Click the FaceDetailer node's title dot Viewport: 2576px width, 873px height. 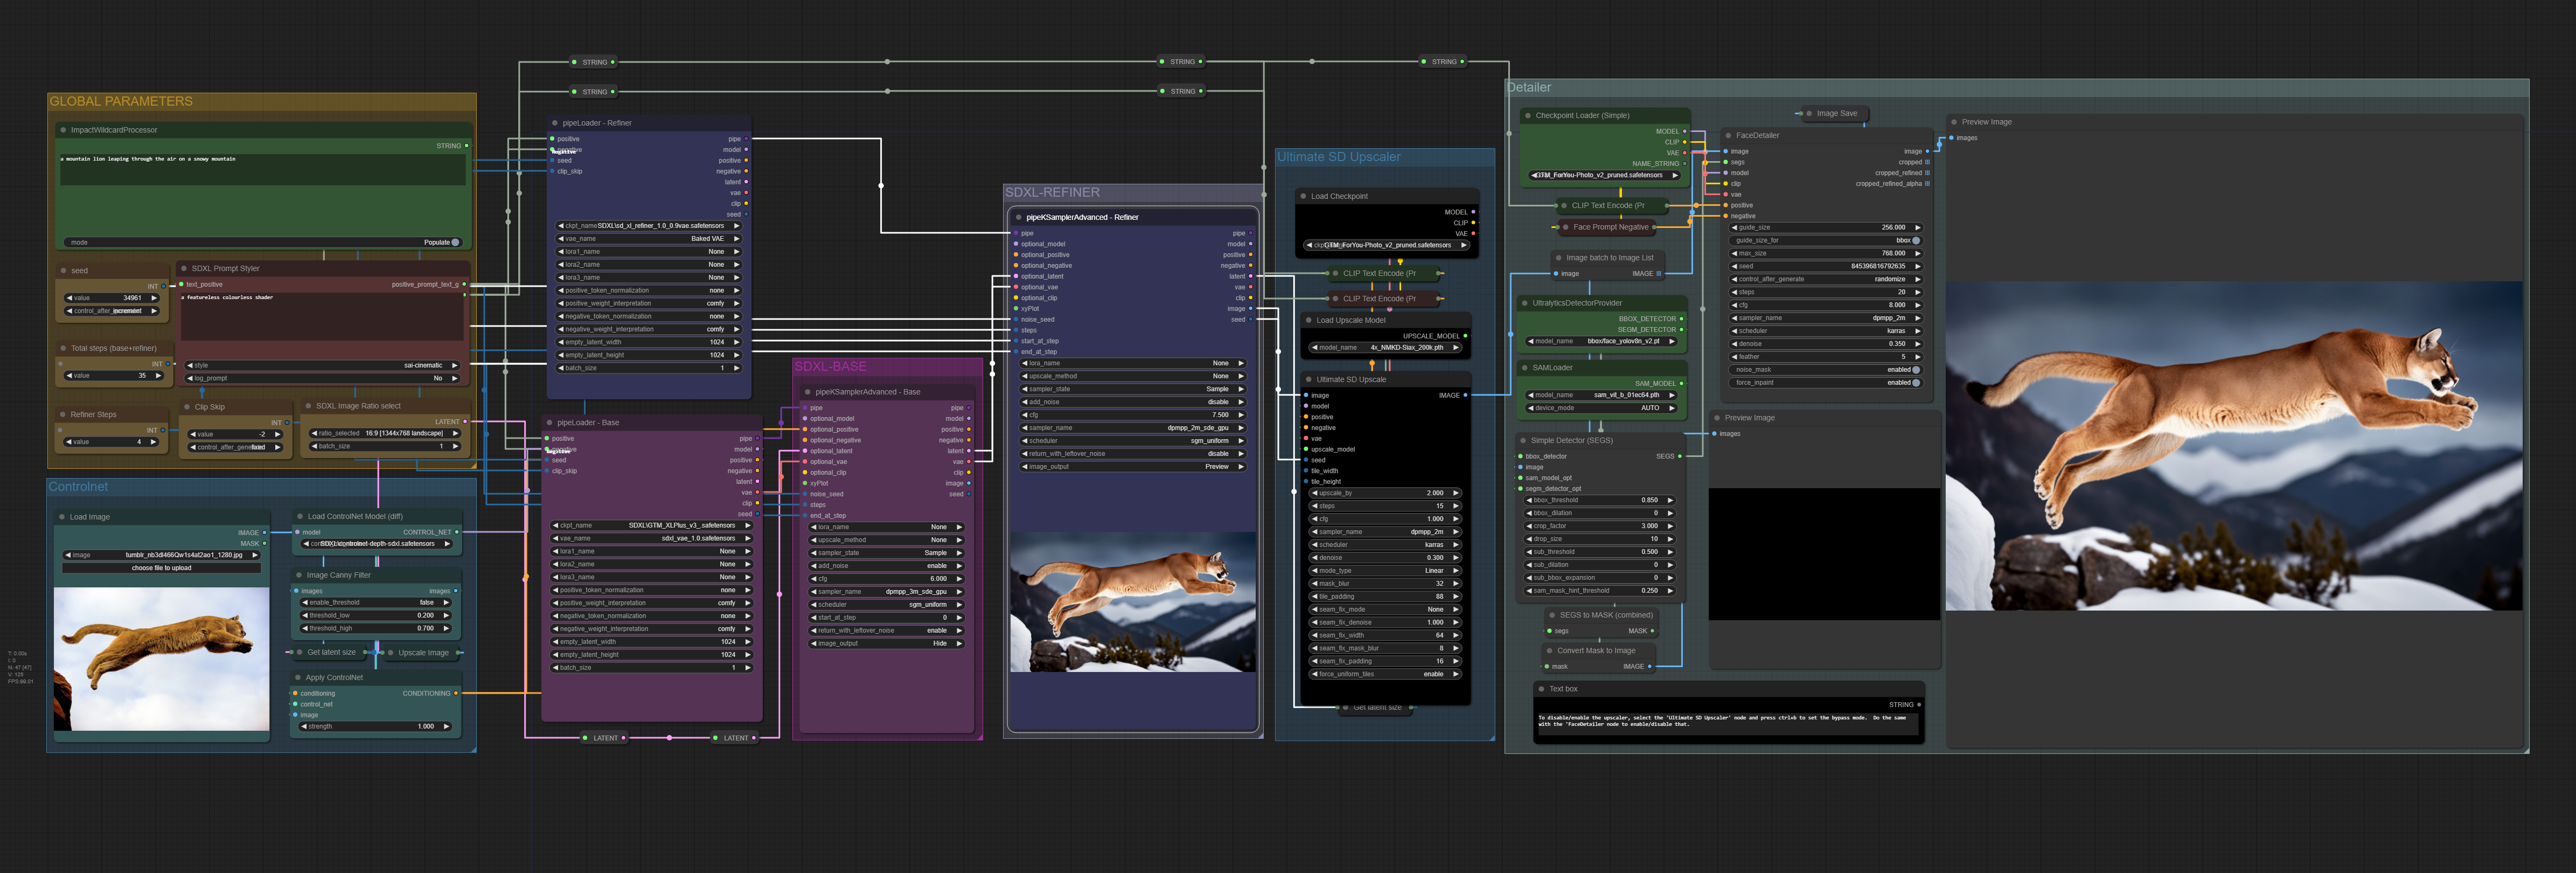click(1729, 135)
